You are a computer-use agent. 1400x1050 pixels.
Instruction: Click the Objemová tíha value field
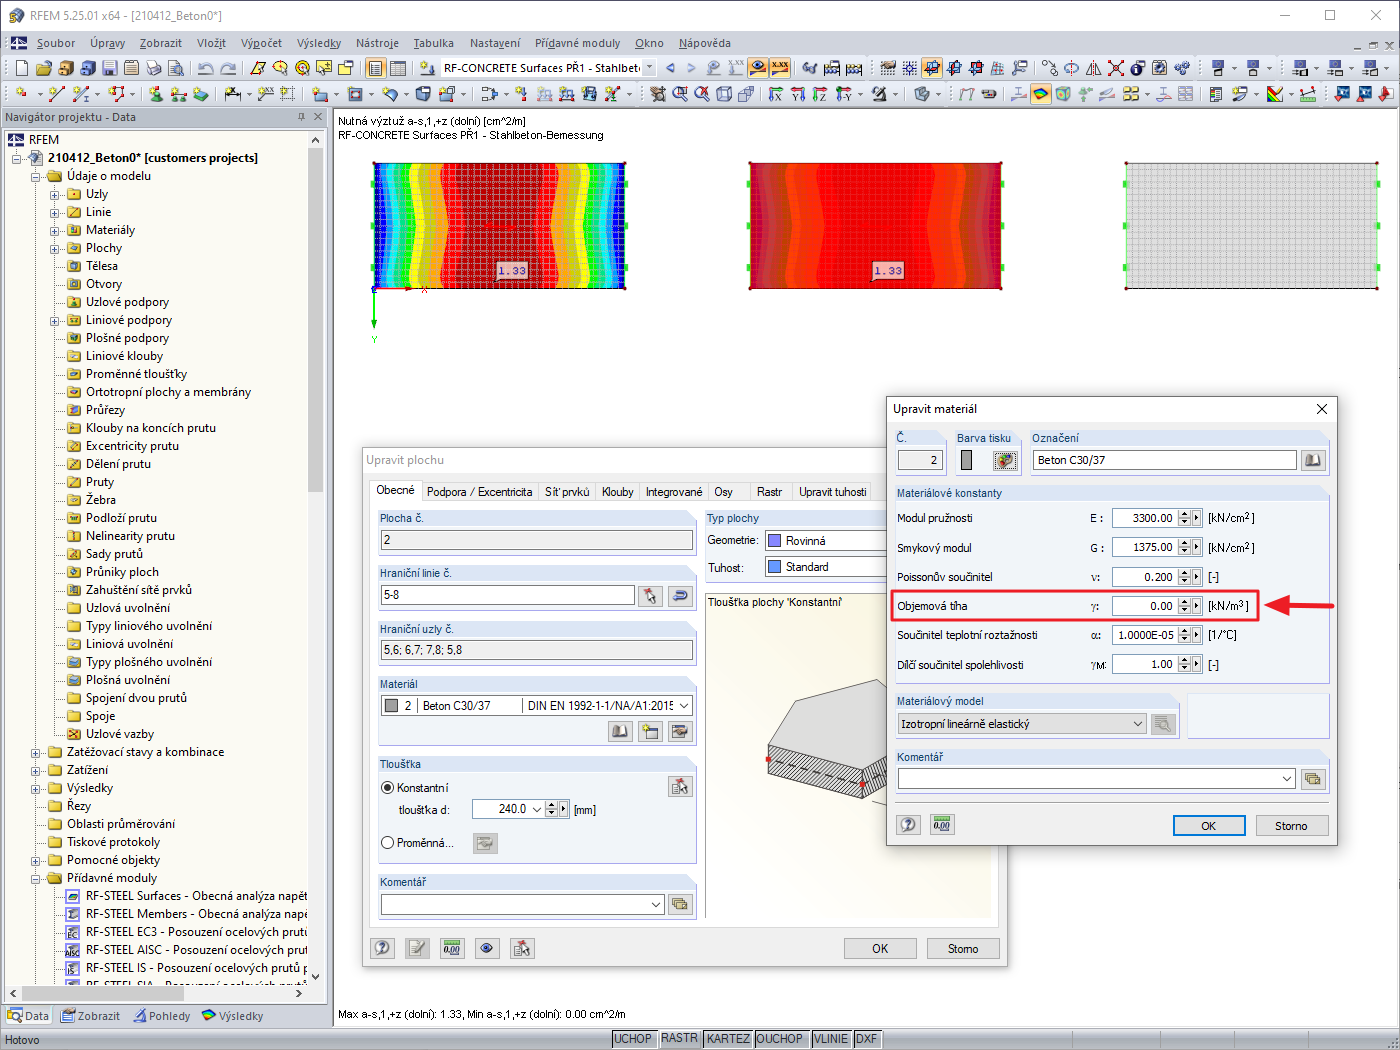point(1144,606)
